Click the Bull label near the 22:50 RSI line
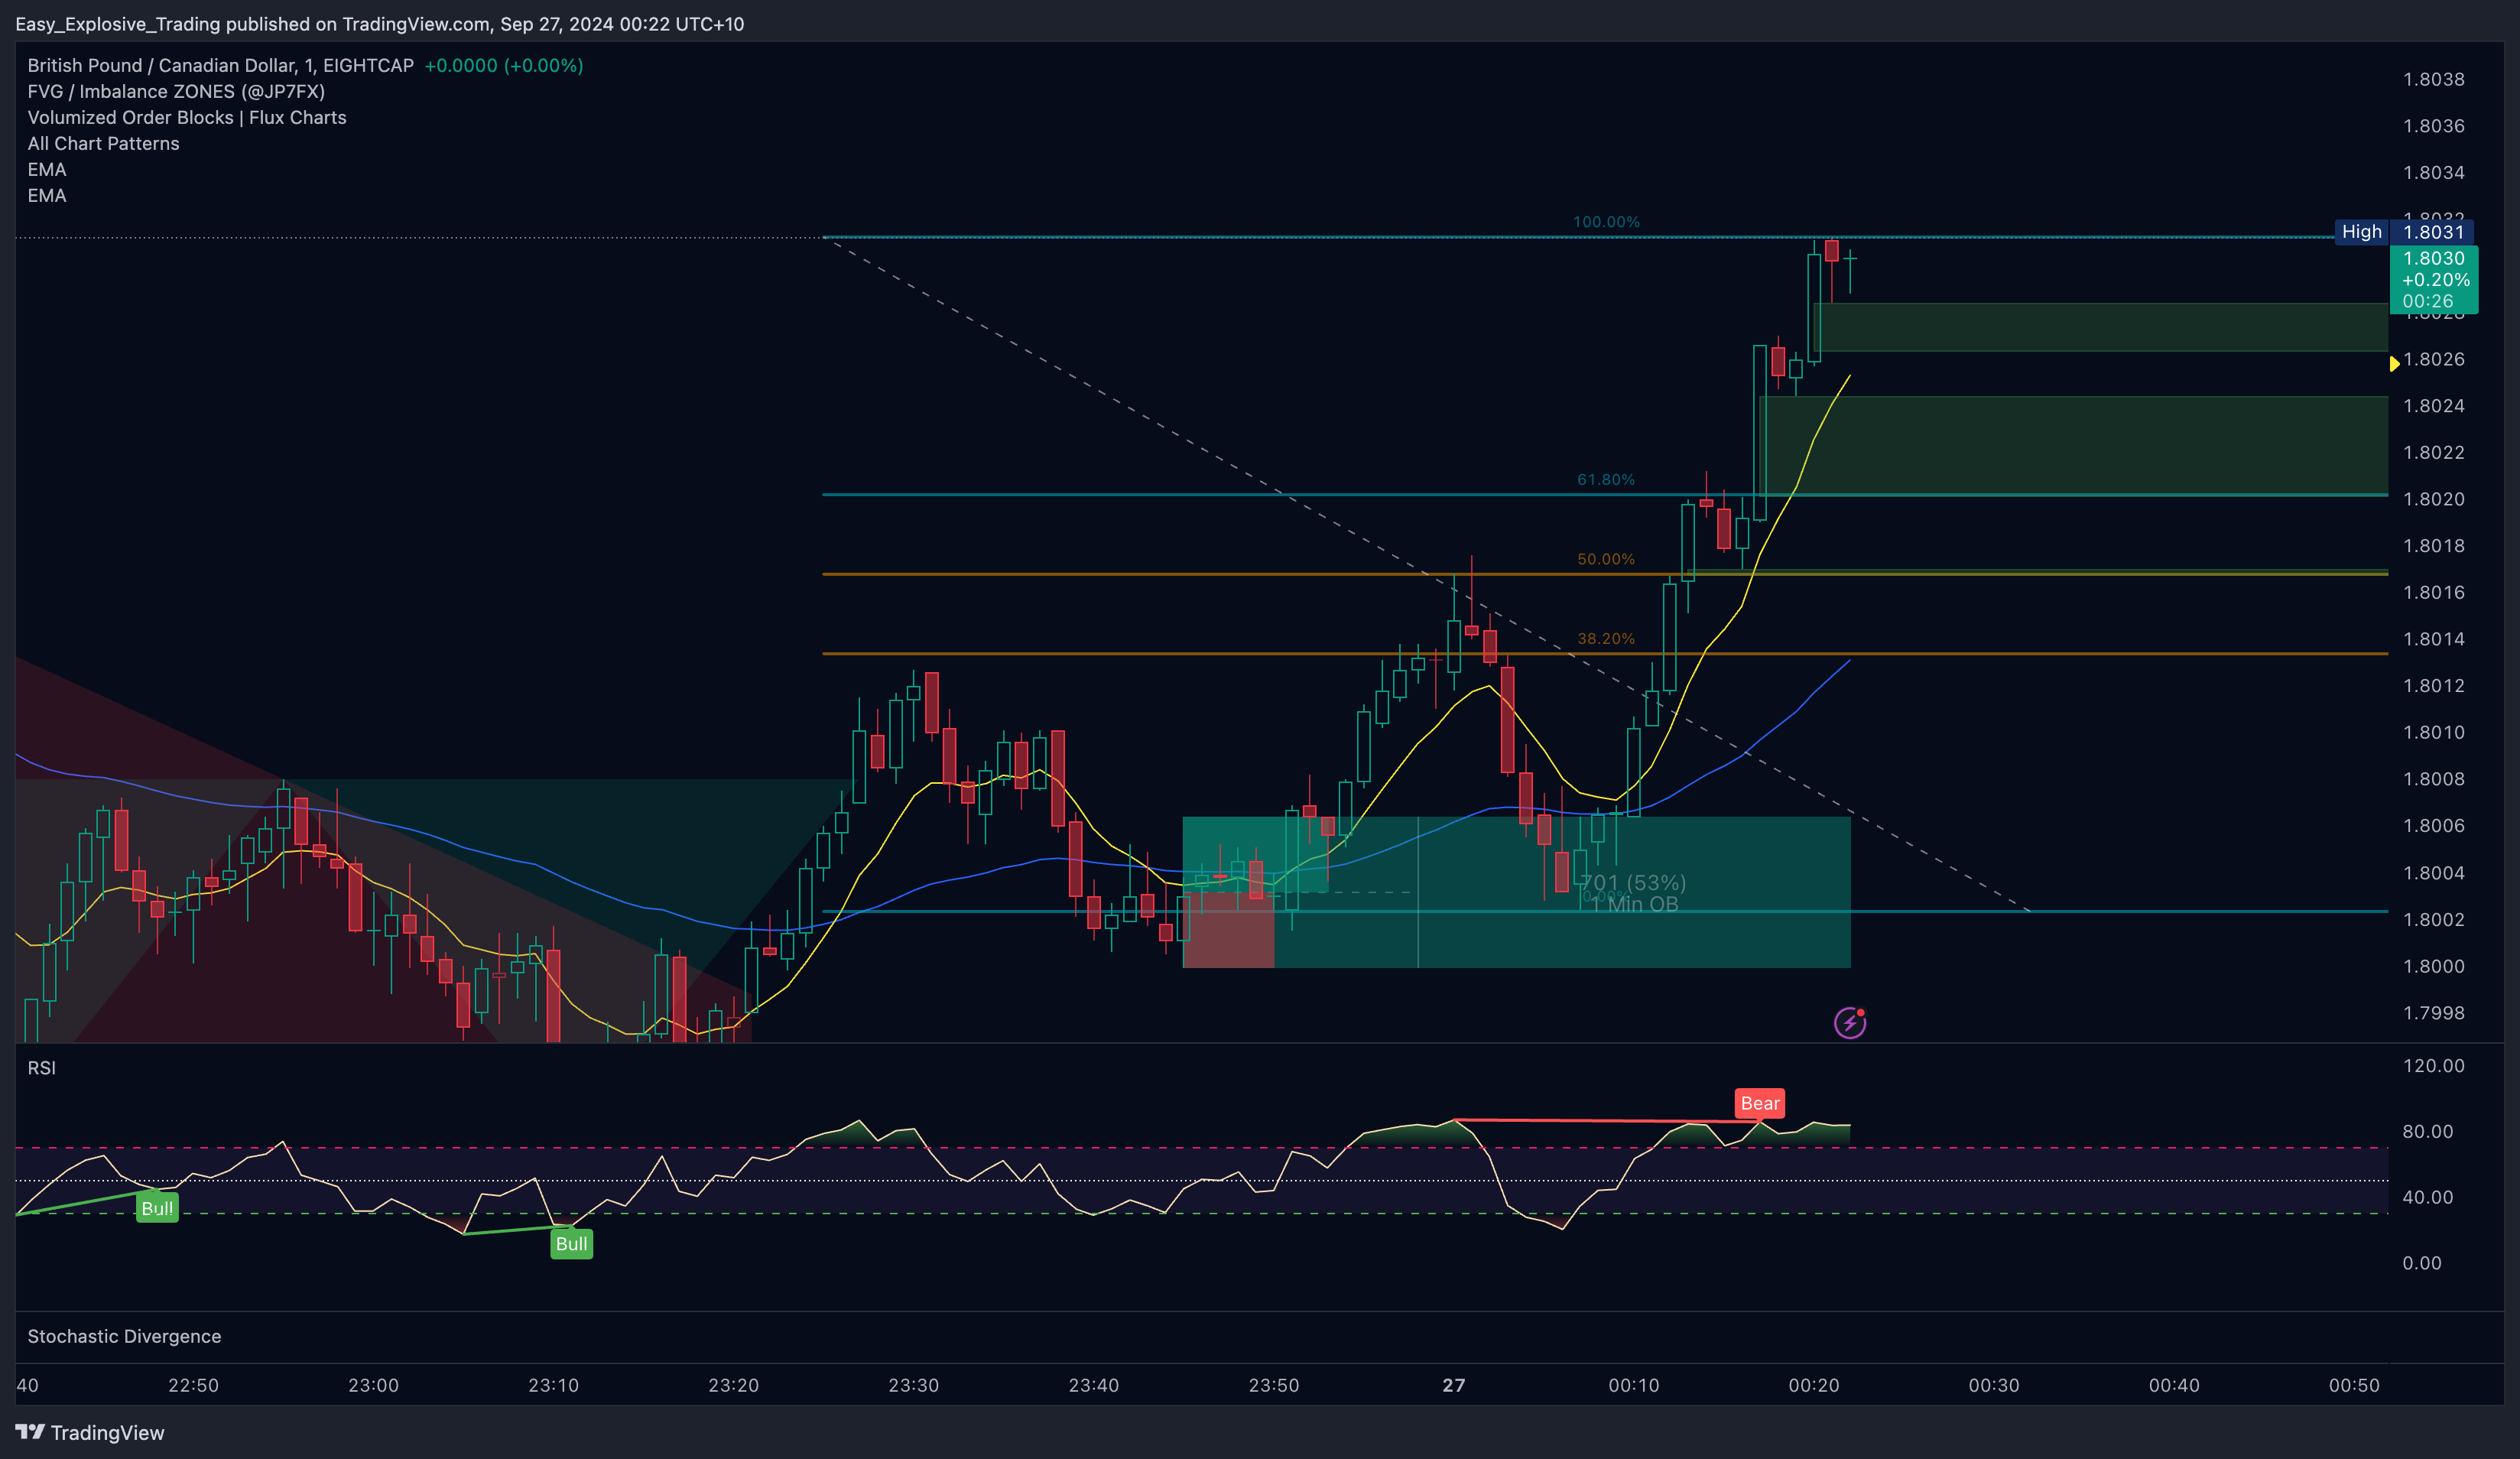 click(157, 1208)
